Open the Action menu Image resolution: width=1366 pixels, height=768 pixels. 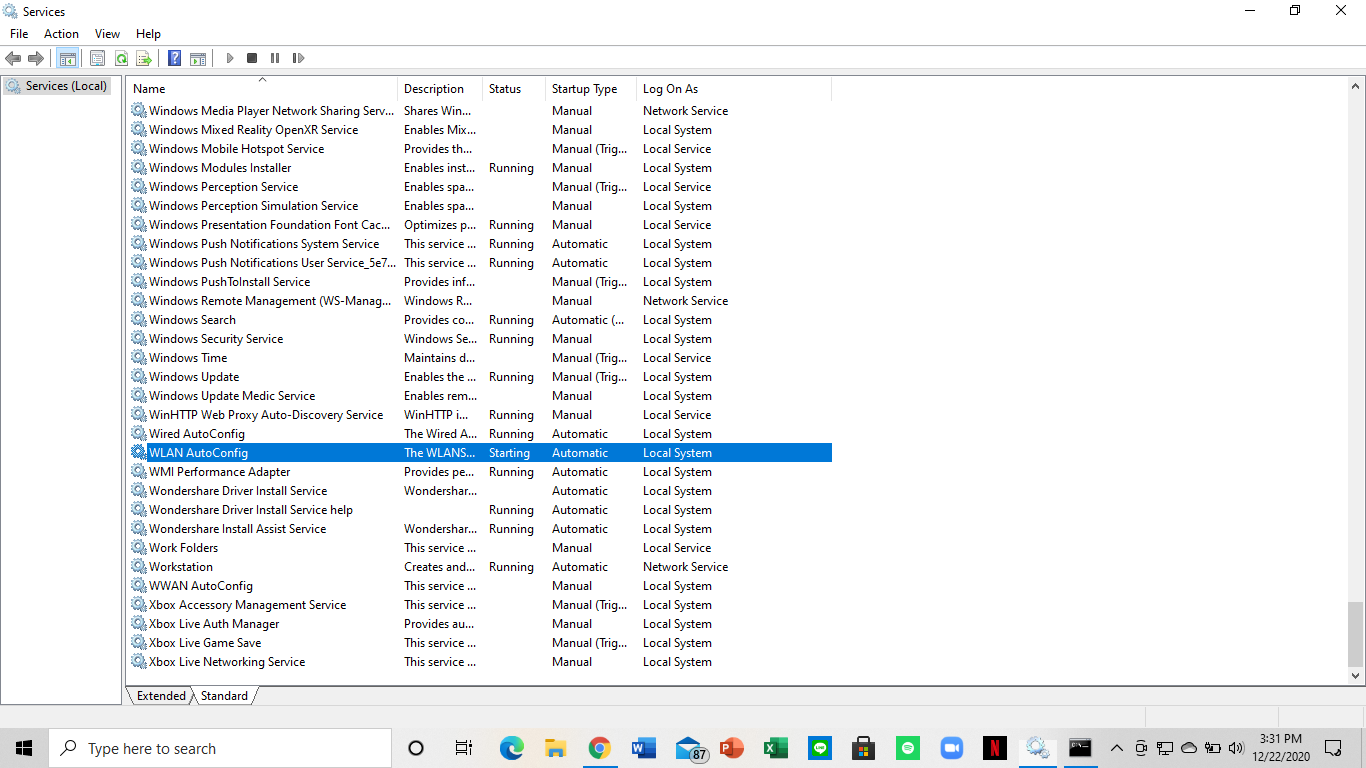61,34
